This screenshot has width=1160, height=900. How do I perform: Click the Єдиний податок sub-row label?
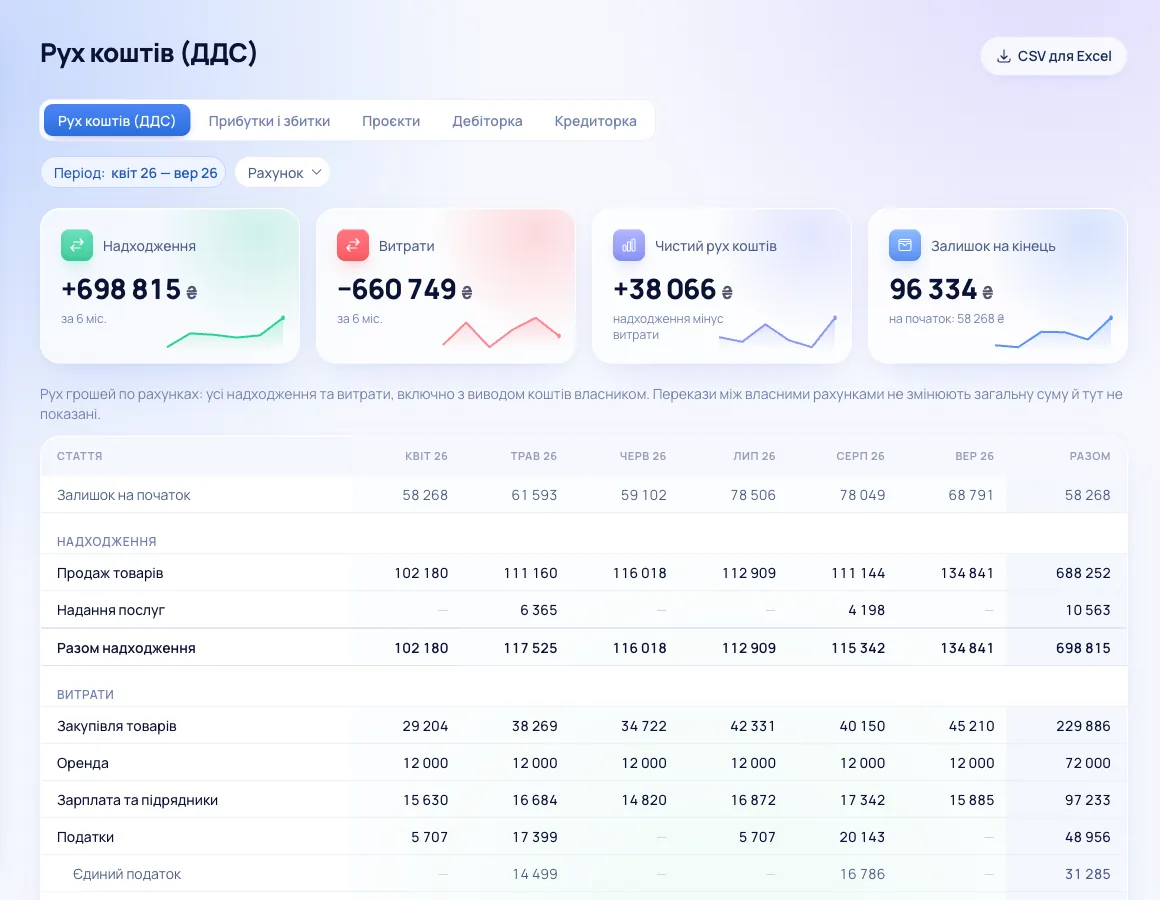click(x=127, y=874)
